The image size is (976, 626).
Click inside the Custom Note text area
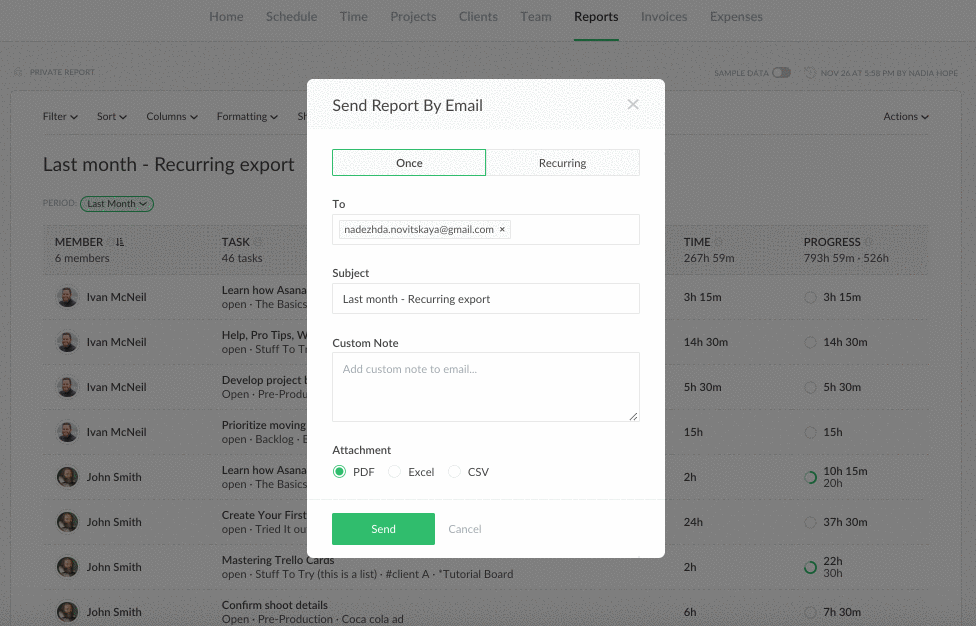tap(485, 387)
